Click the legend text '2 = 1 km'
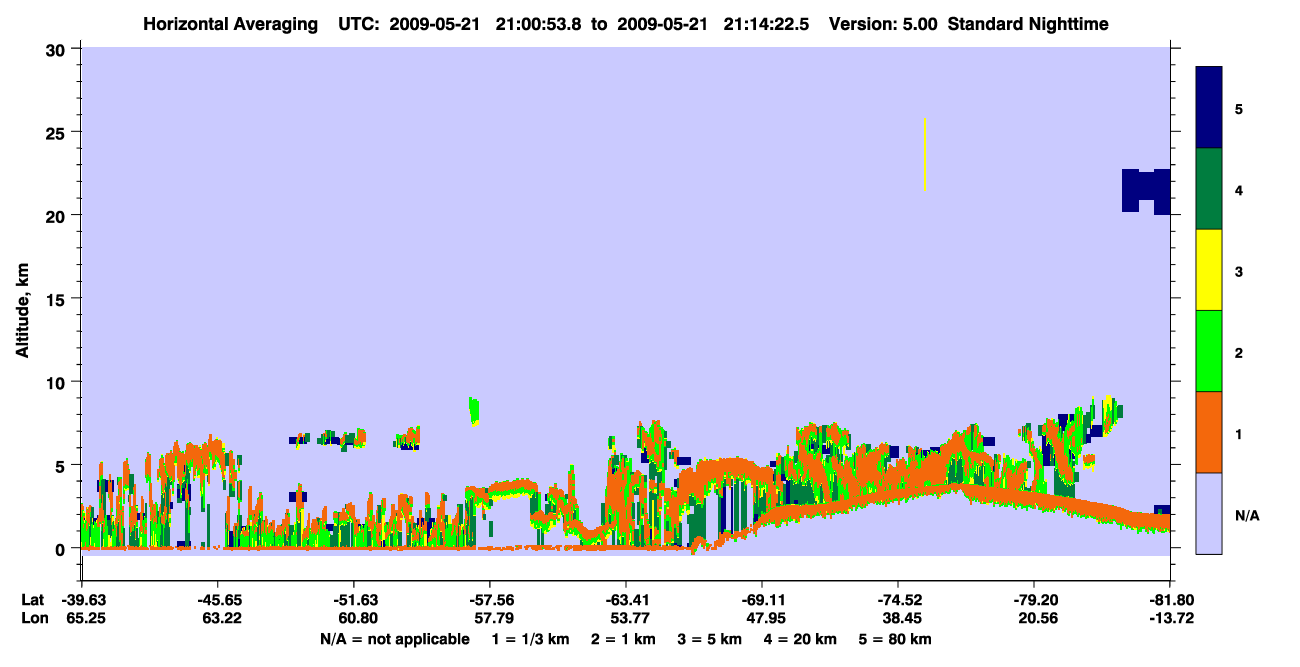 point(623,639)
